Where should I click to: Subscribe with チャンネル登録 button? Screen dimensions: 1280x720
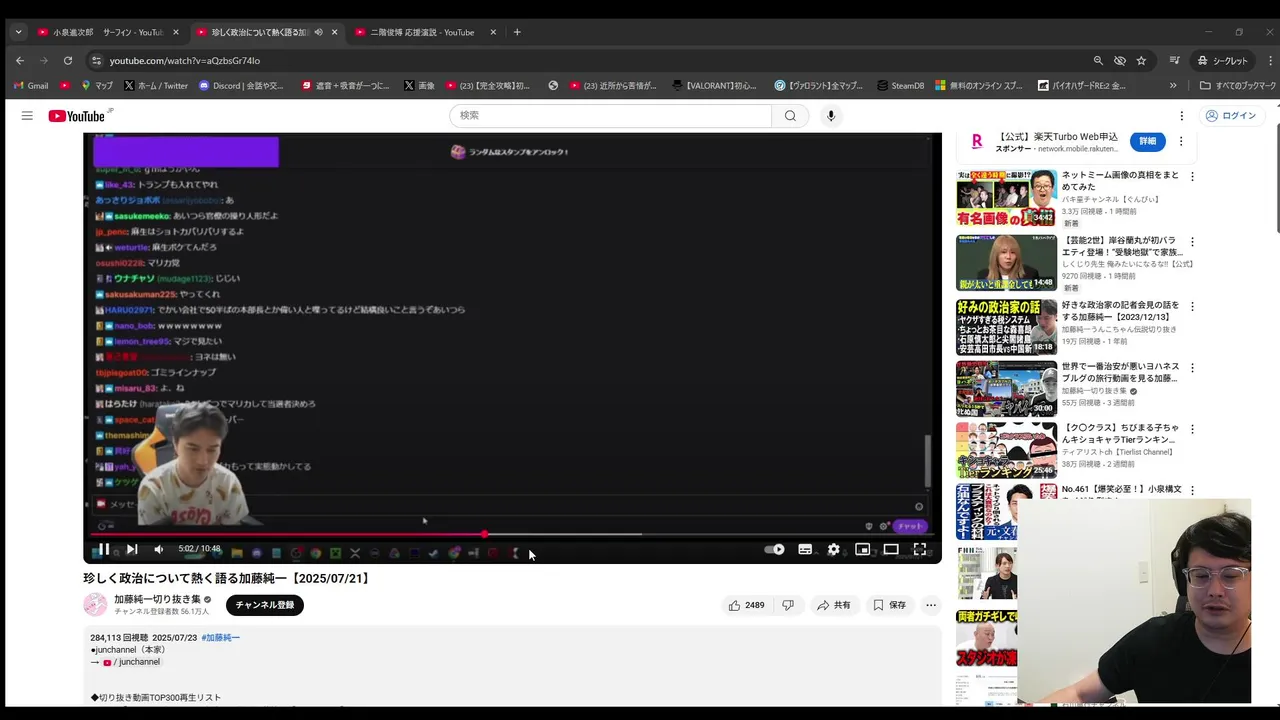click(265, 605)
